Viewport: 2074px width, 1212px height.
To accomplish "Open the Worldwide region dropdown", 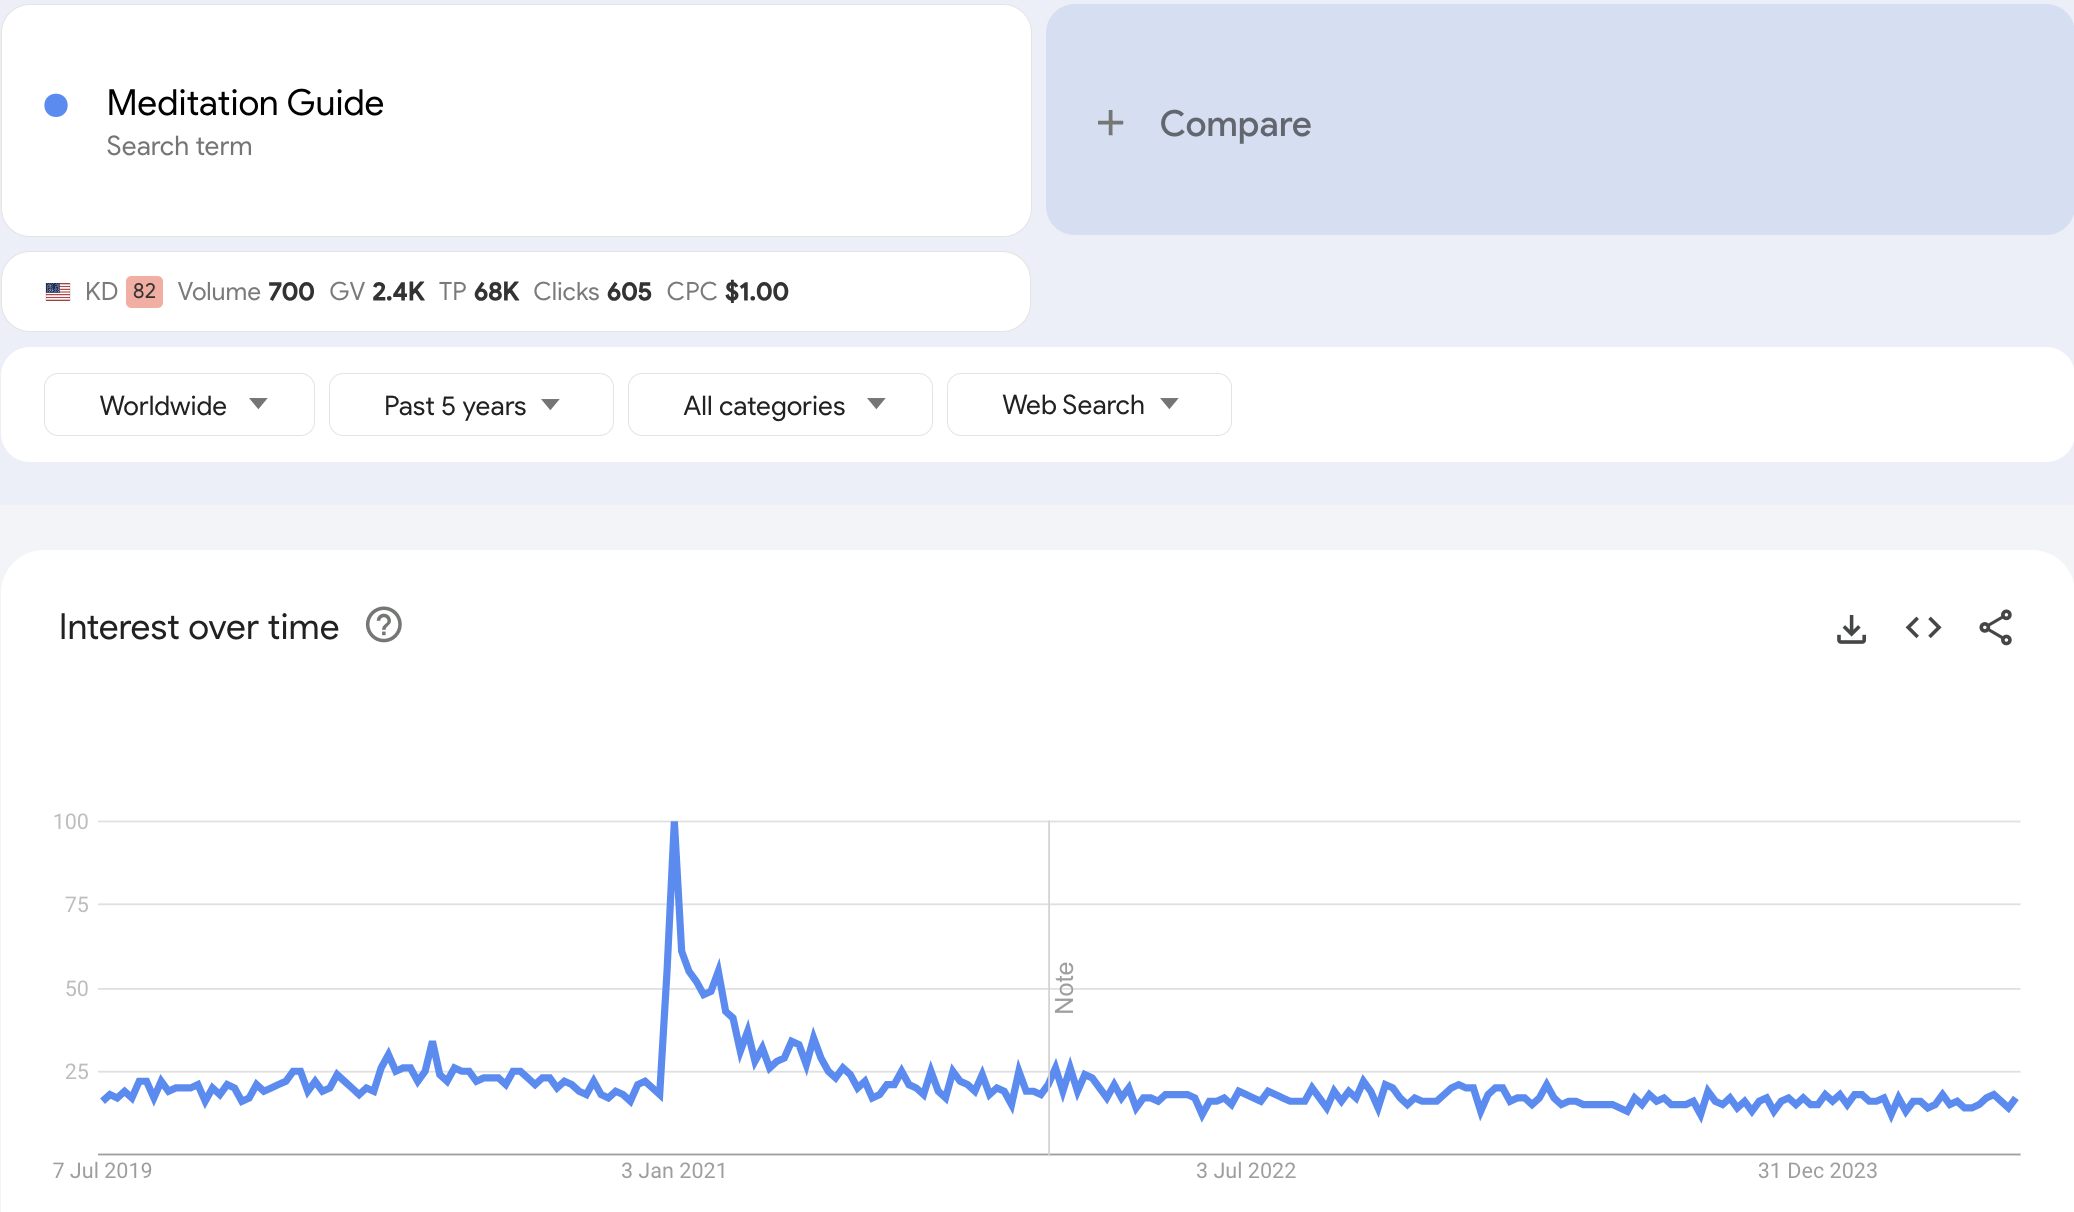I will point(180,405).
